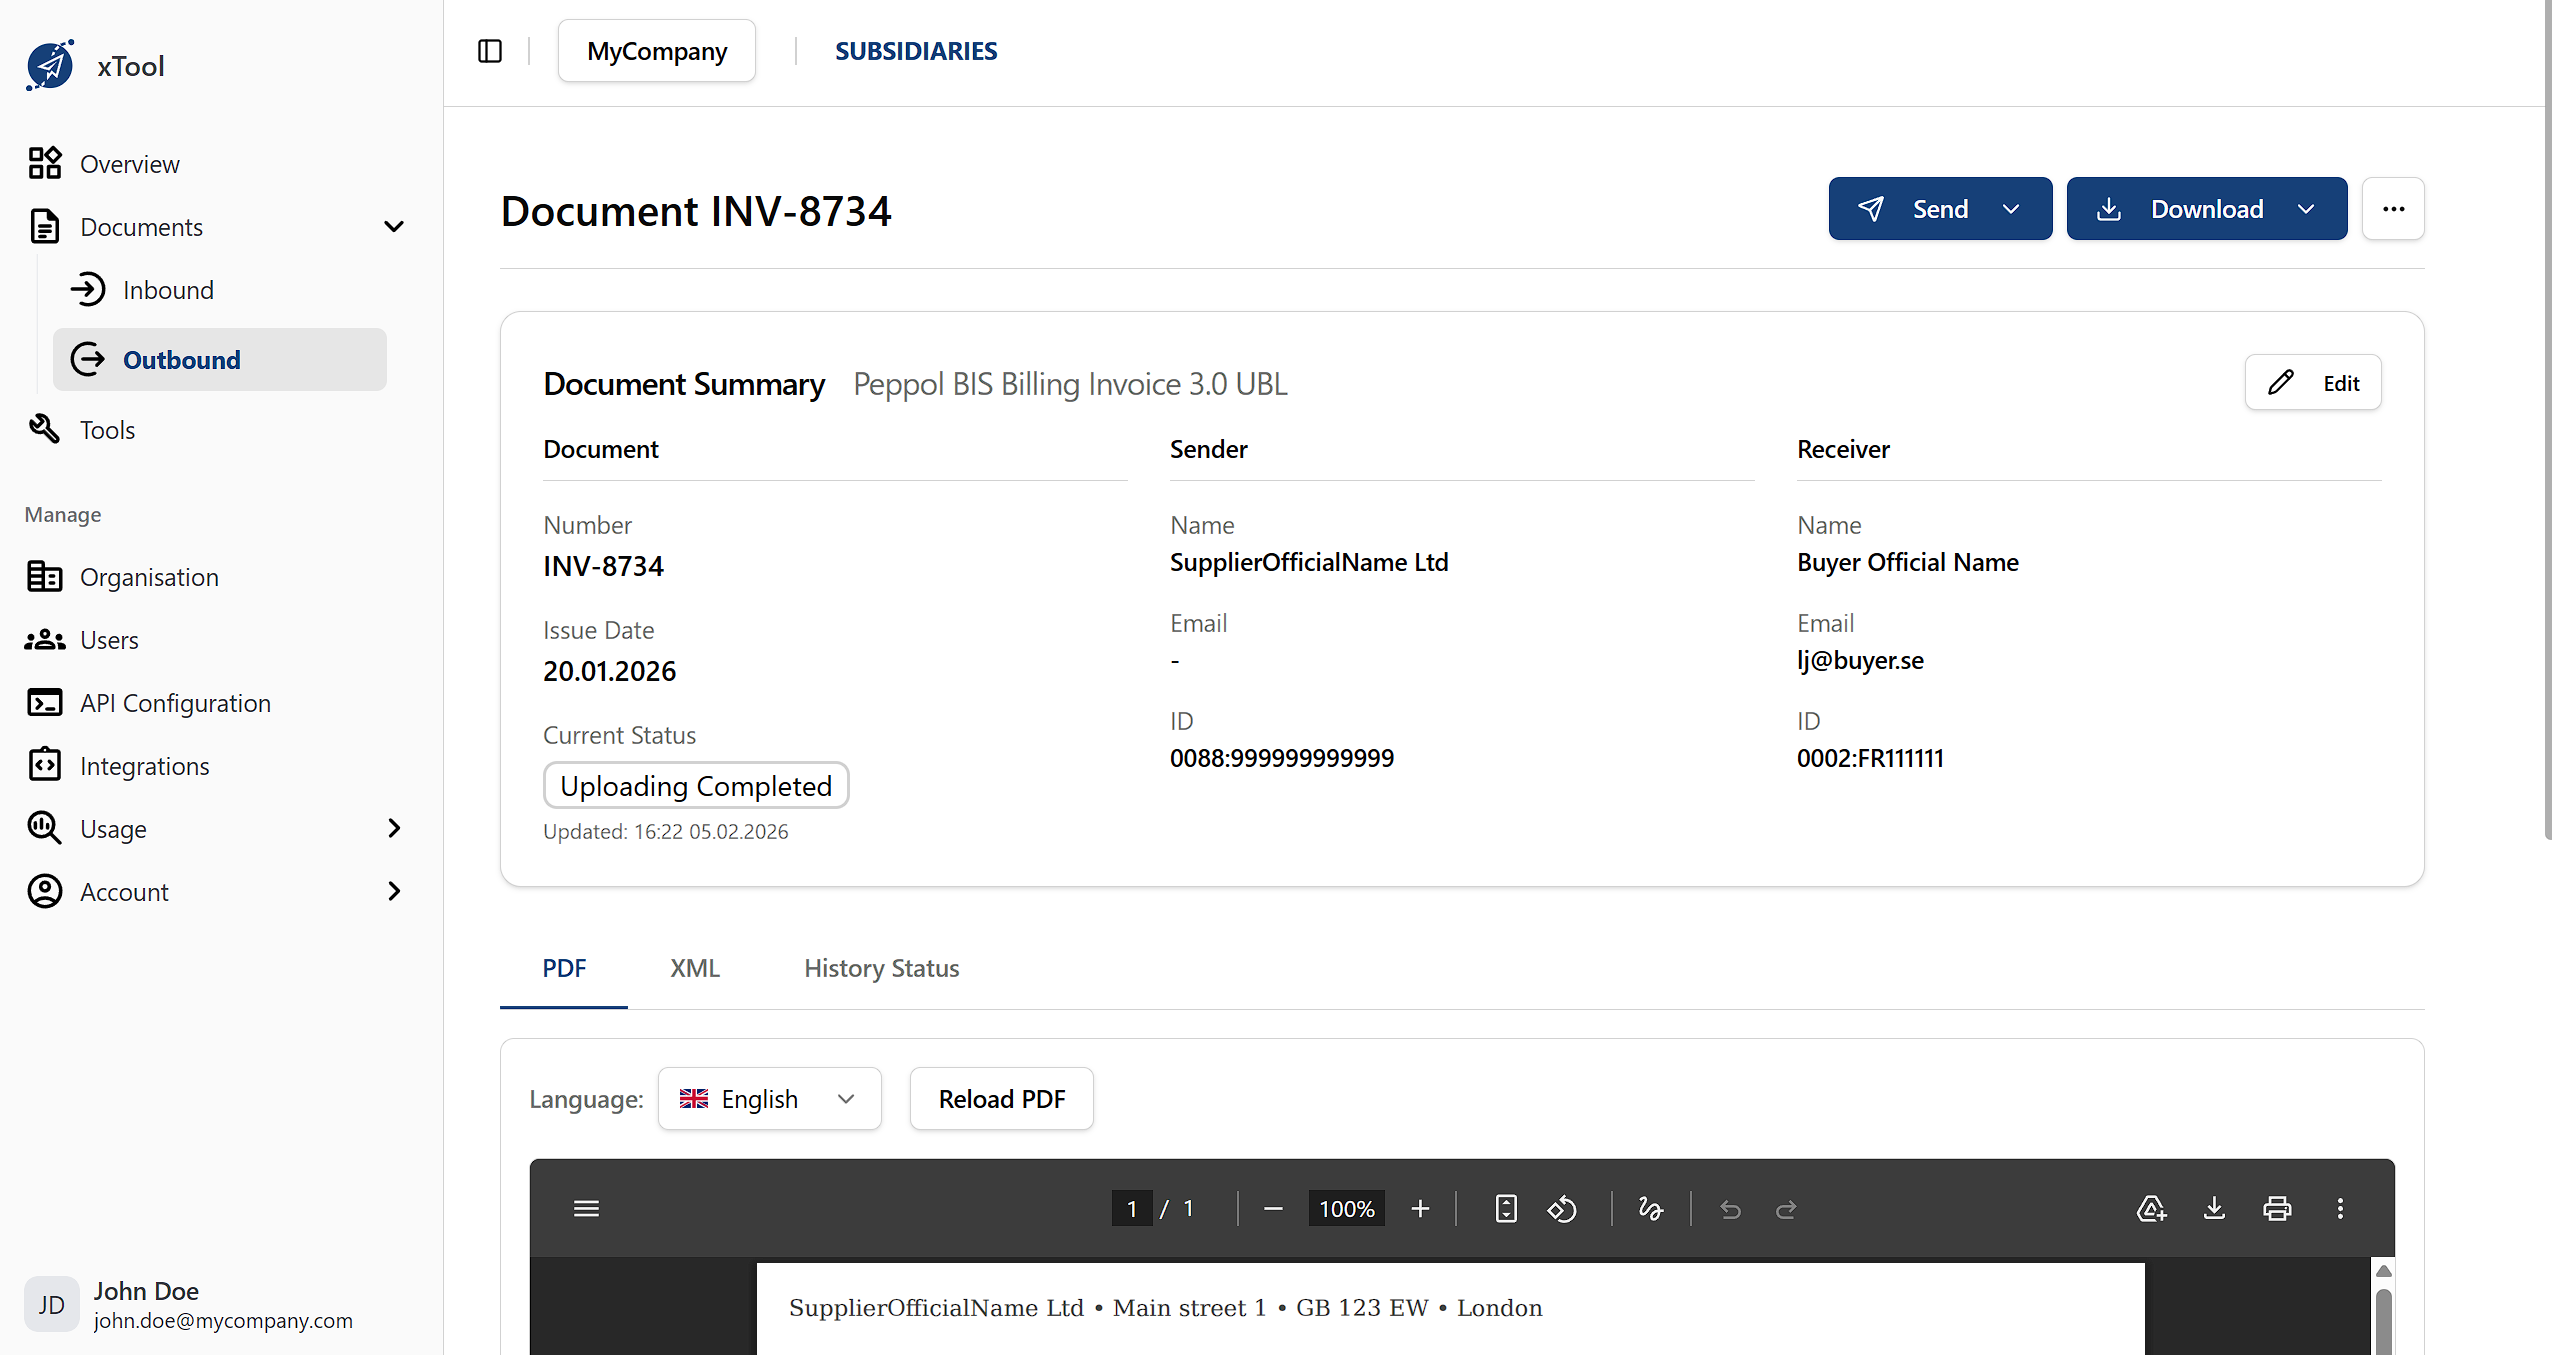
Task: Toggle the sidebar panel visibility
Action: pyautogui.click(x=489, y=50)
